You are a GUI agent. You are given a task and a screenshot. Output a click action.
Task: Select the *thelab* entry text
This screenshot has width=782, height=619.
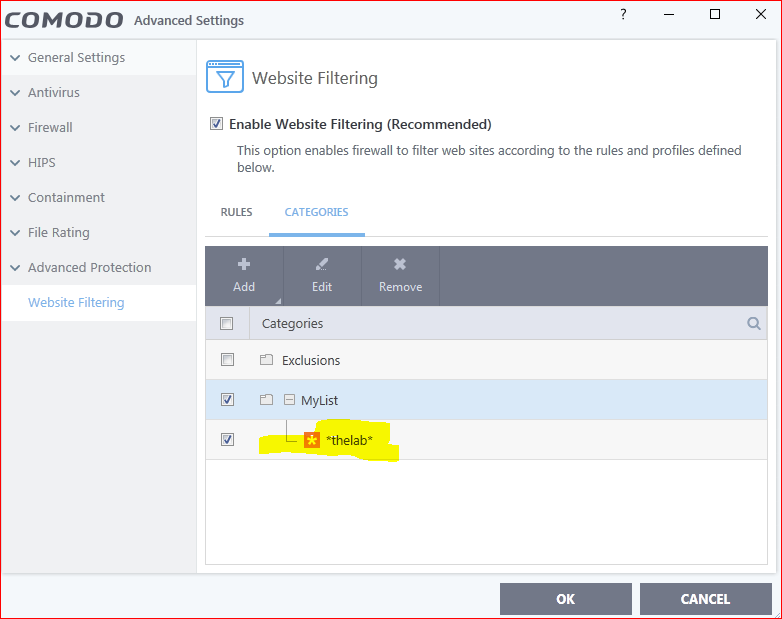[x=349, y=440]
